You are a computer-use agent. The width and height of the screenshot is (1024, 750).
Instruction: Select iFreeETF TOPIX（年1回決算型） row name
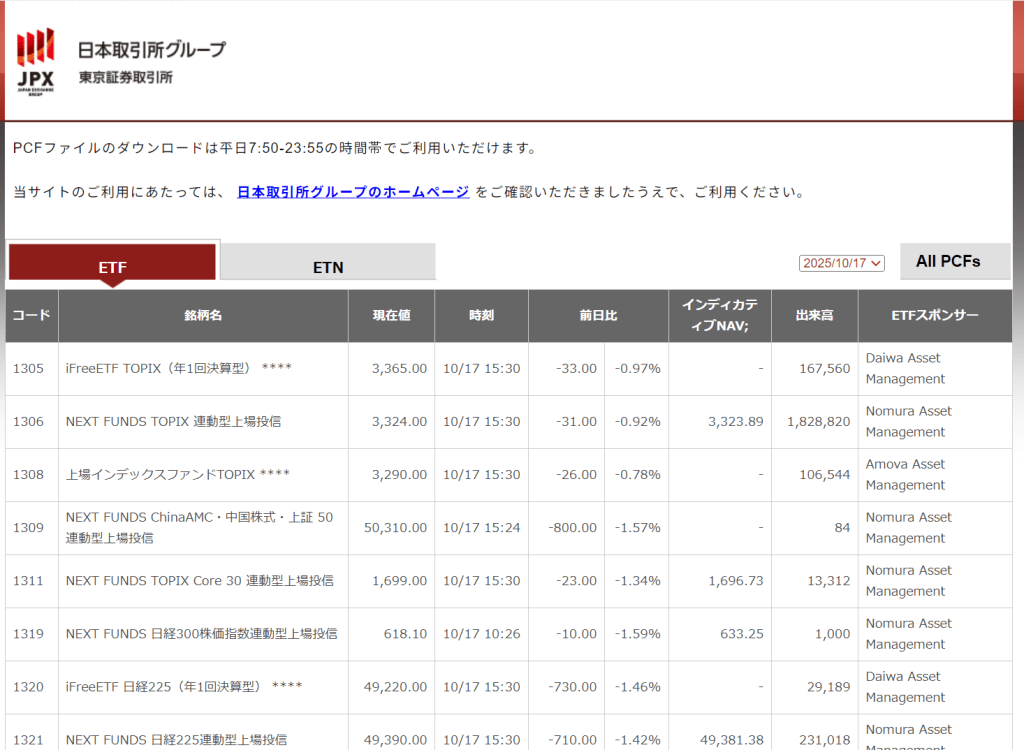pos(178,368)
